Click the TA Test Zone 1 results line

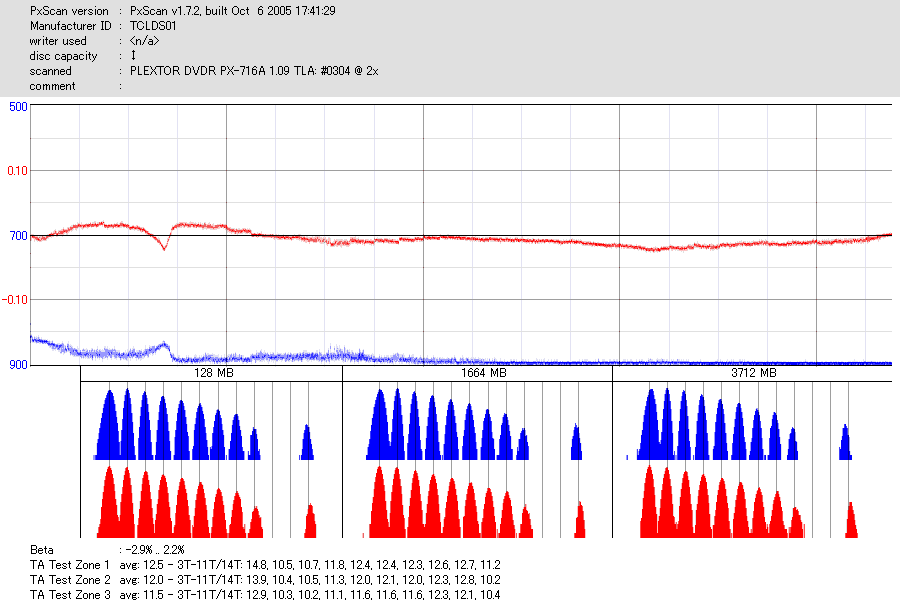(x=265, y=565)
